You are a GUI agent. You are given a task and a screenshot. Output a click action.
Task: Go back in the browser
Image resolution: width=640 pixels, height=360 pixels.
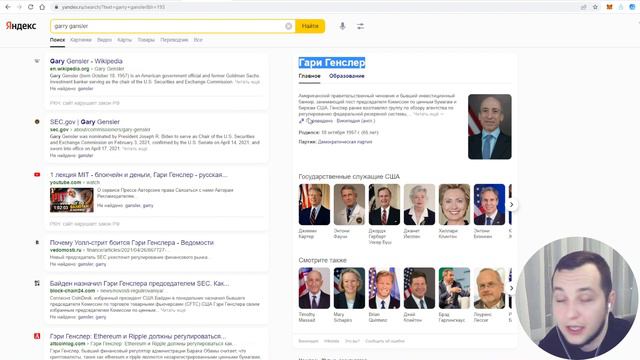click(8, 7)
